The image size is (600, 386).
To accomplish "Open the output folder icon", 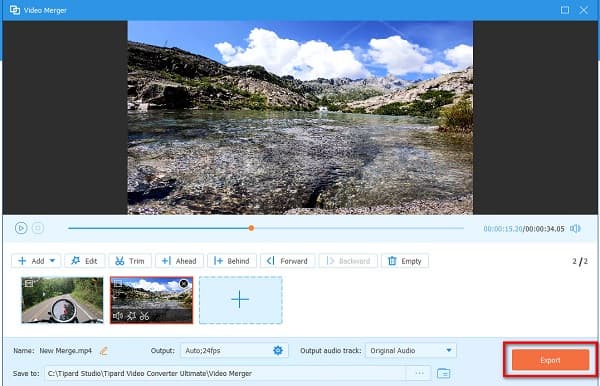I will coord(443,373).
